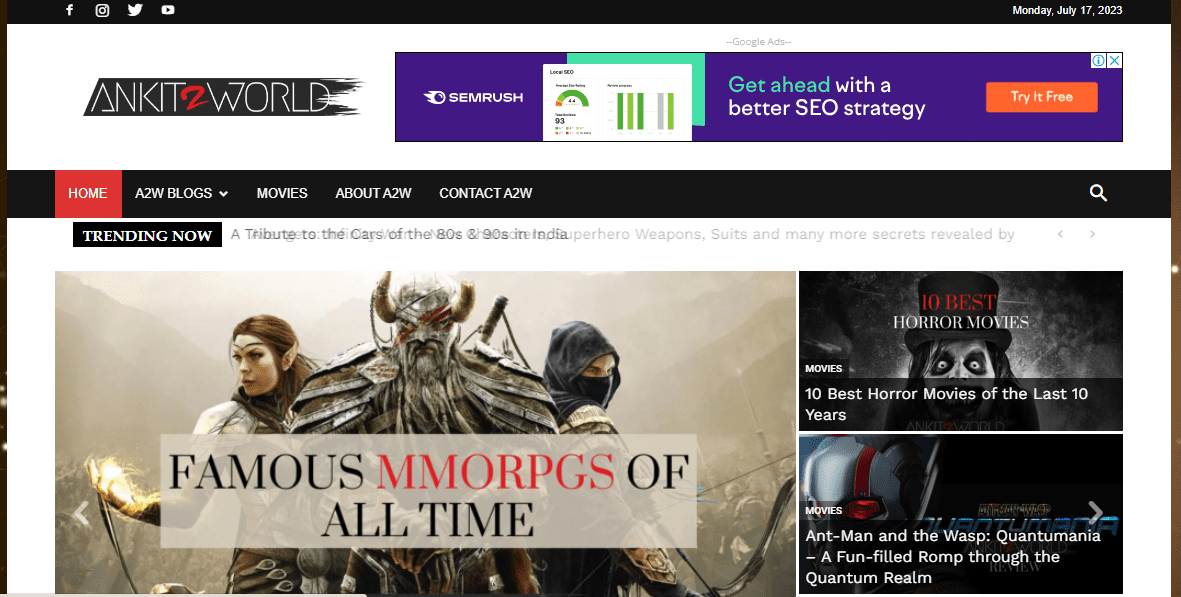Close the Semrush ad banner
The image size is (1181, 597).
coord(1115,60)
